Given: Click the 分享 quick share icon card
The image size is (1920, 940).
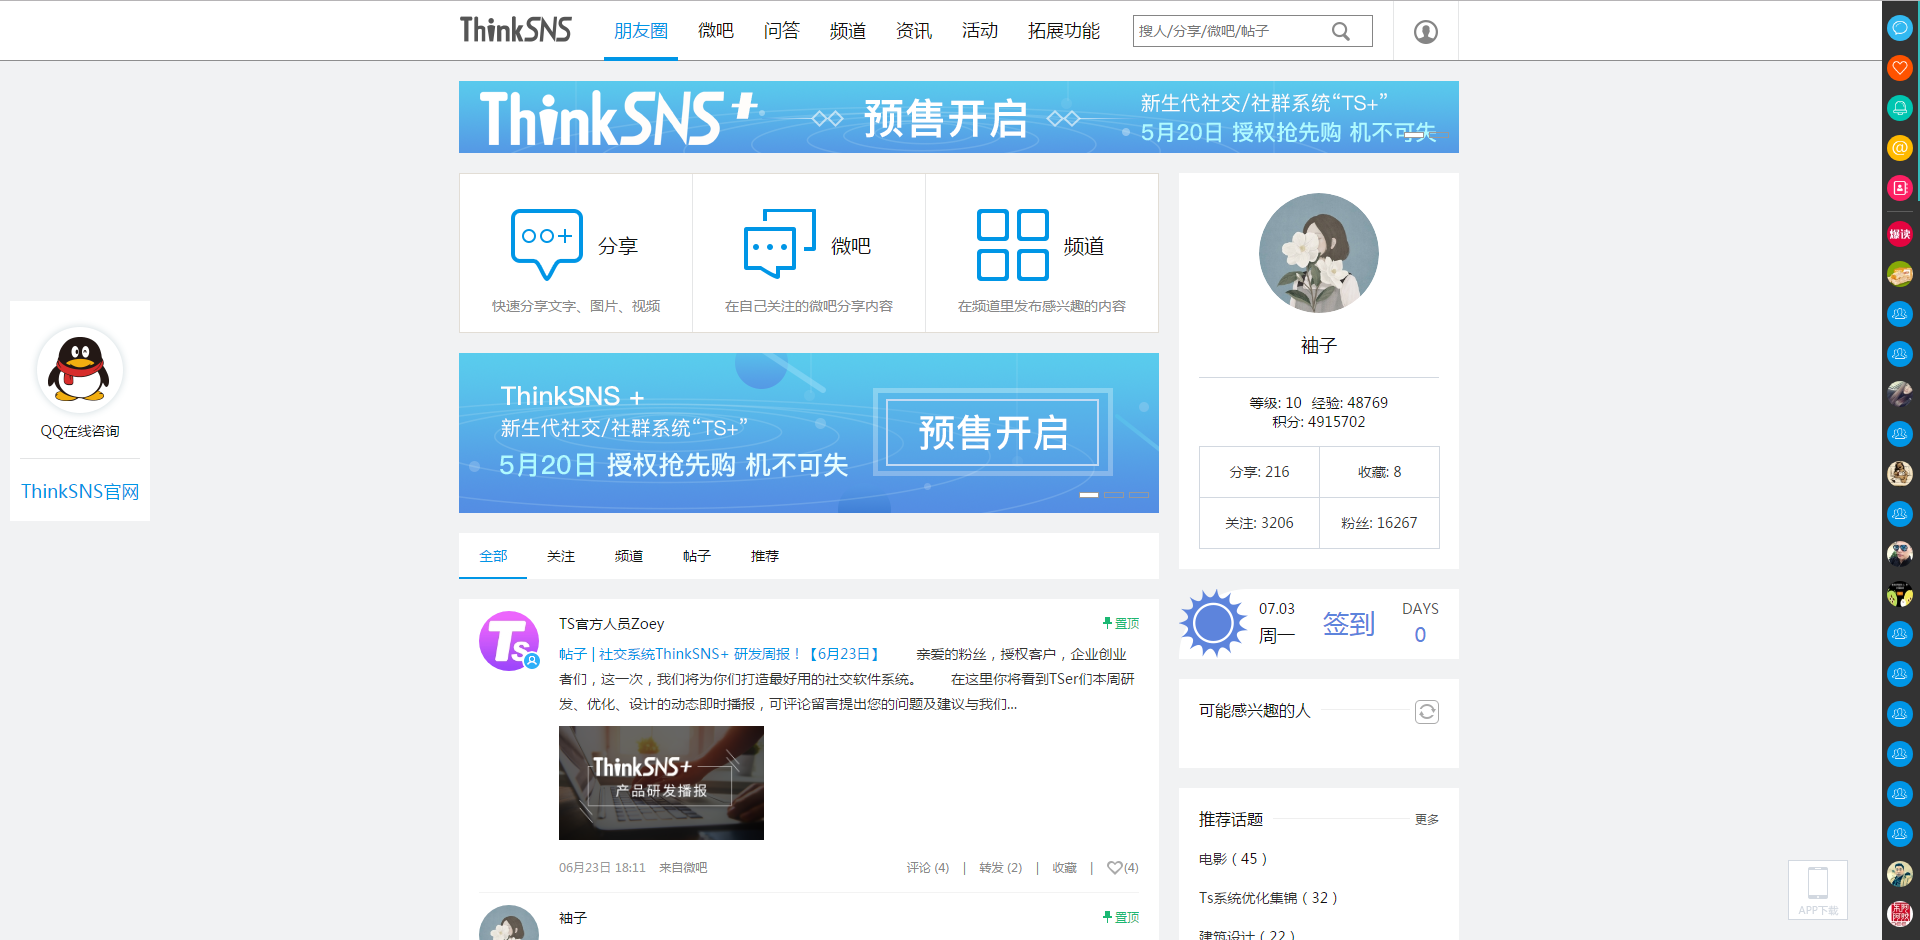Looking at the screenshot, I should pyautogui.click(x=547, y=242).
